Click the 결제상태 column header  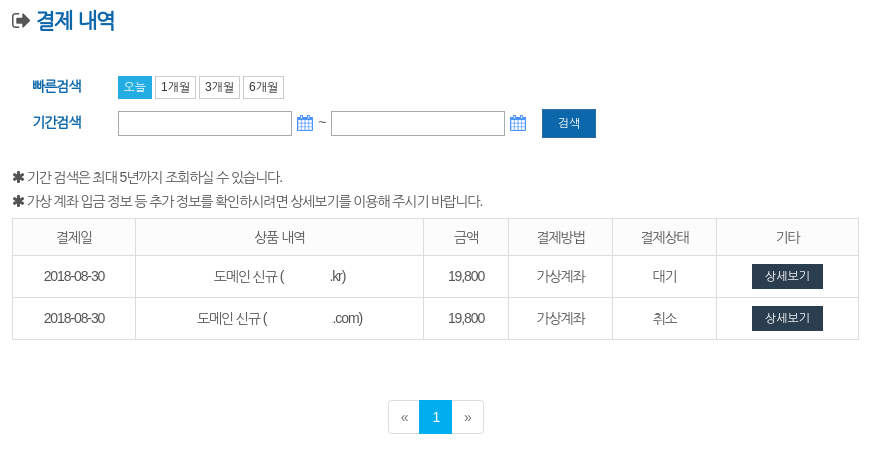tap(665, 237)
